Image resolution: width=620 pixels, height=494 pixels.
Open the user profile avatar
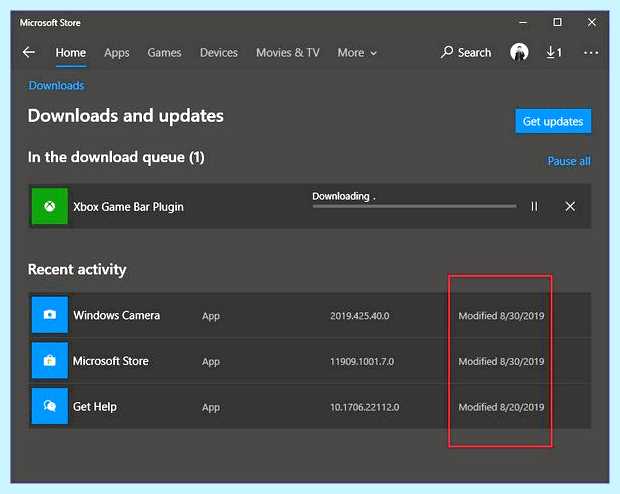coord(519,52)
